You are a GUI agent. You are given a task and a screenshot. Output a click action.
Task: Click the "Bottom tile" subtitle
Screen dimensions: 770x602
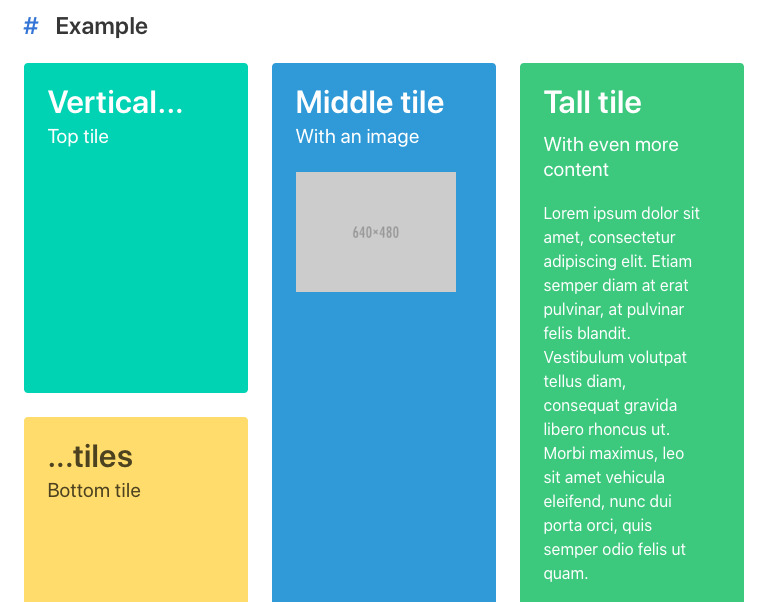(x=94, y=491)
